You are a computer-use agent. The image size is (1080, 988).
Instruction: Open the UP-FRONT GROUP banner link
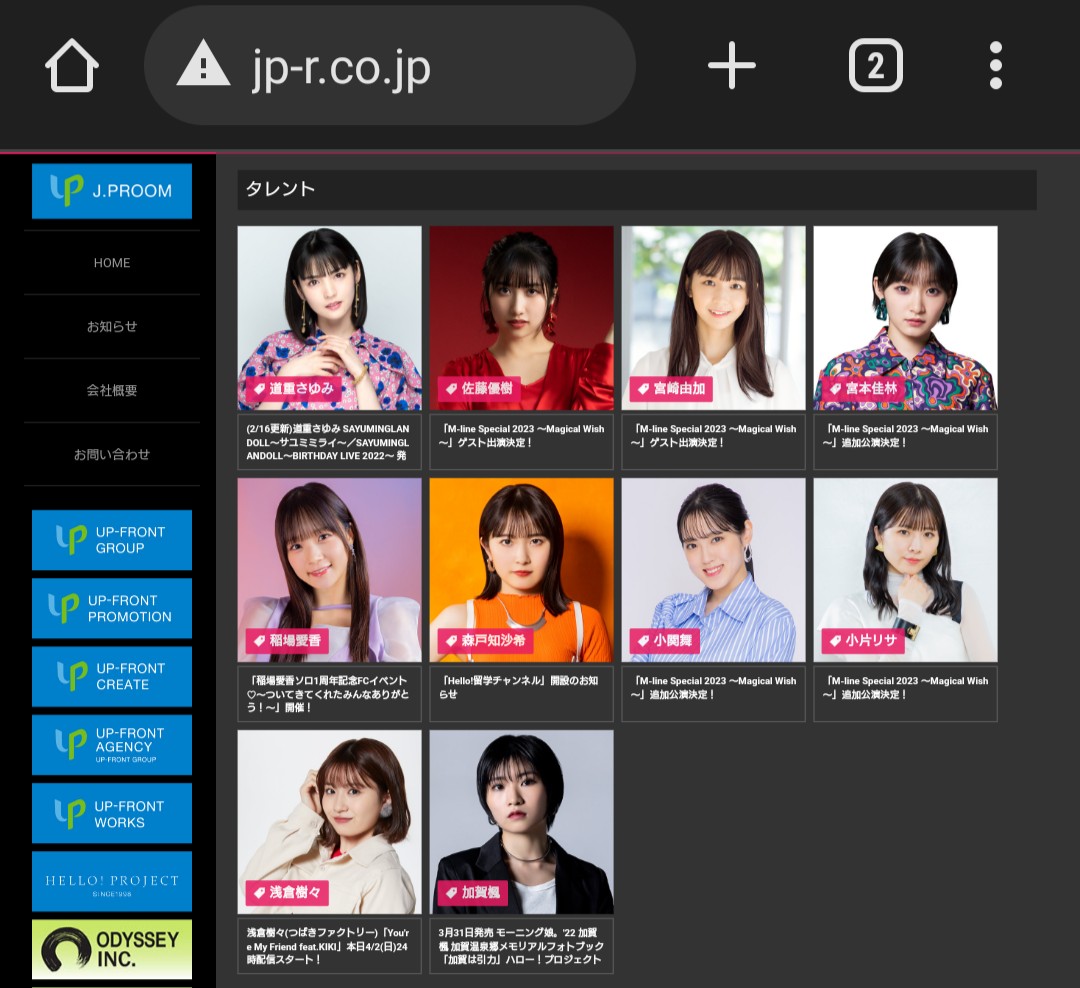[112, 540]
